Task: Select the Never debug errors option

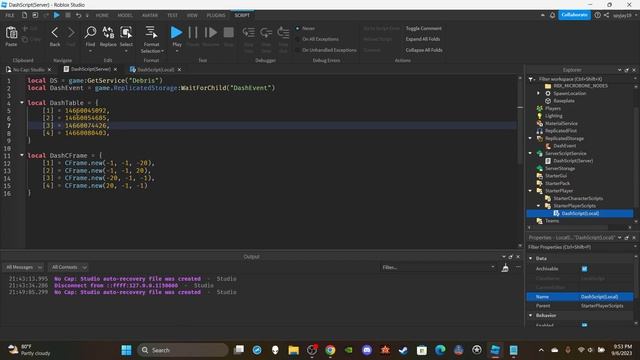Action: coord(298,29)
